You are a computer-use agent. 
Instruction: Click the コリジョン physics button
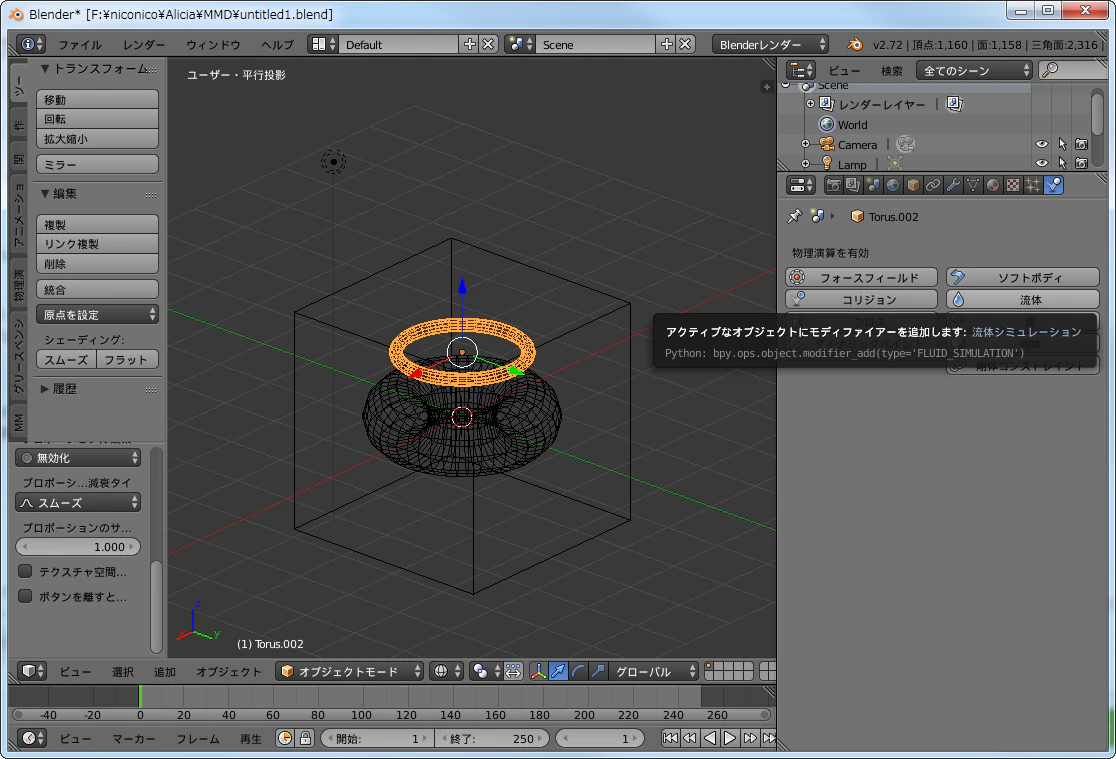(x=861, y=300)
